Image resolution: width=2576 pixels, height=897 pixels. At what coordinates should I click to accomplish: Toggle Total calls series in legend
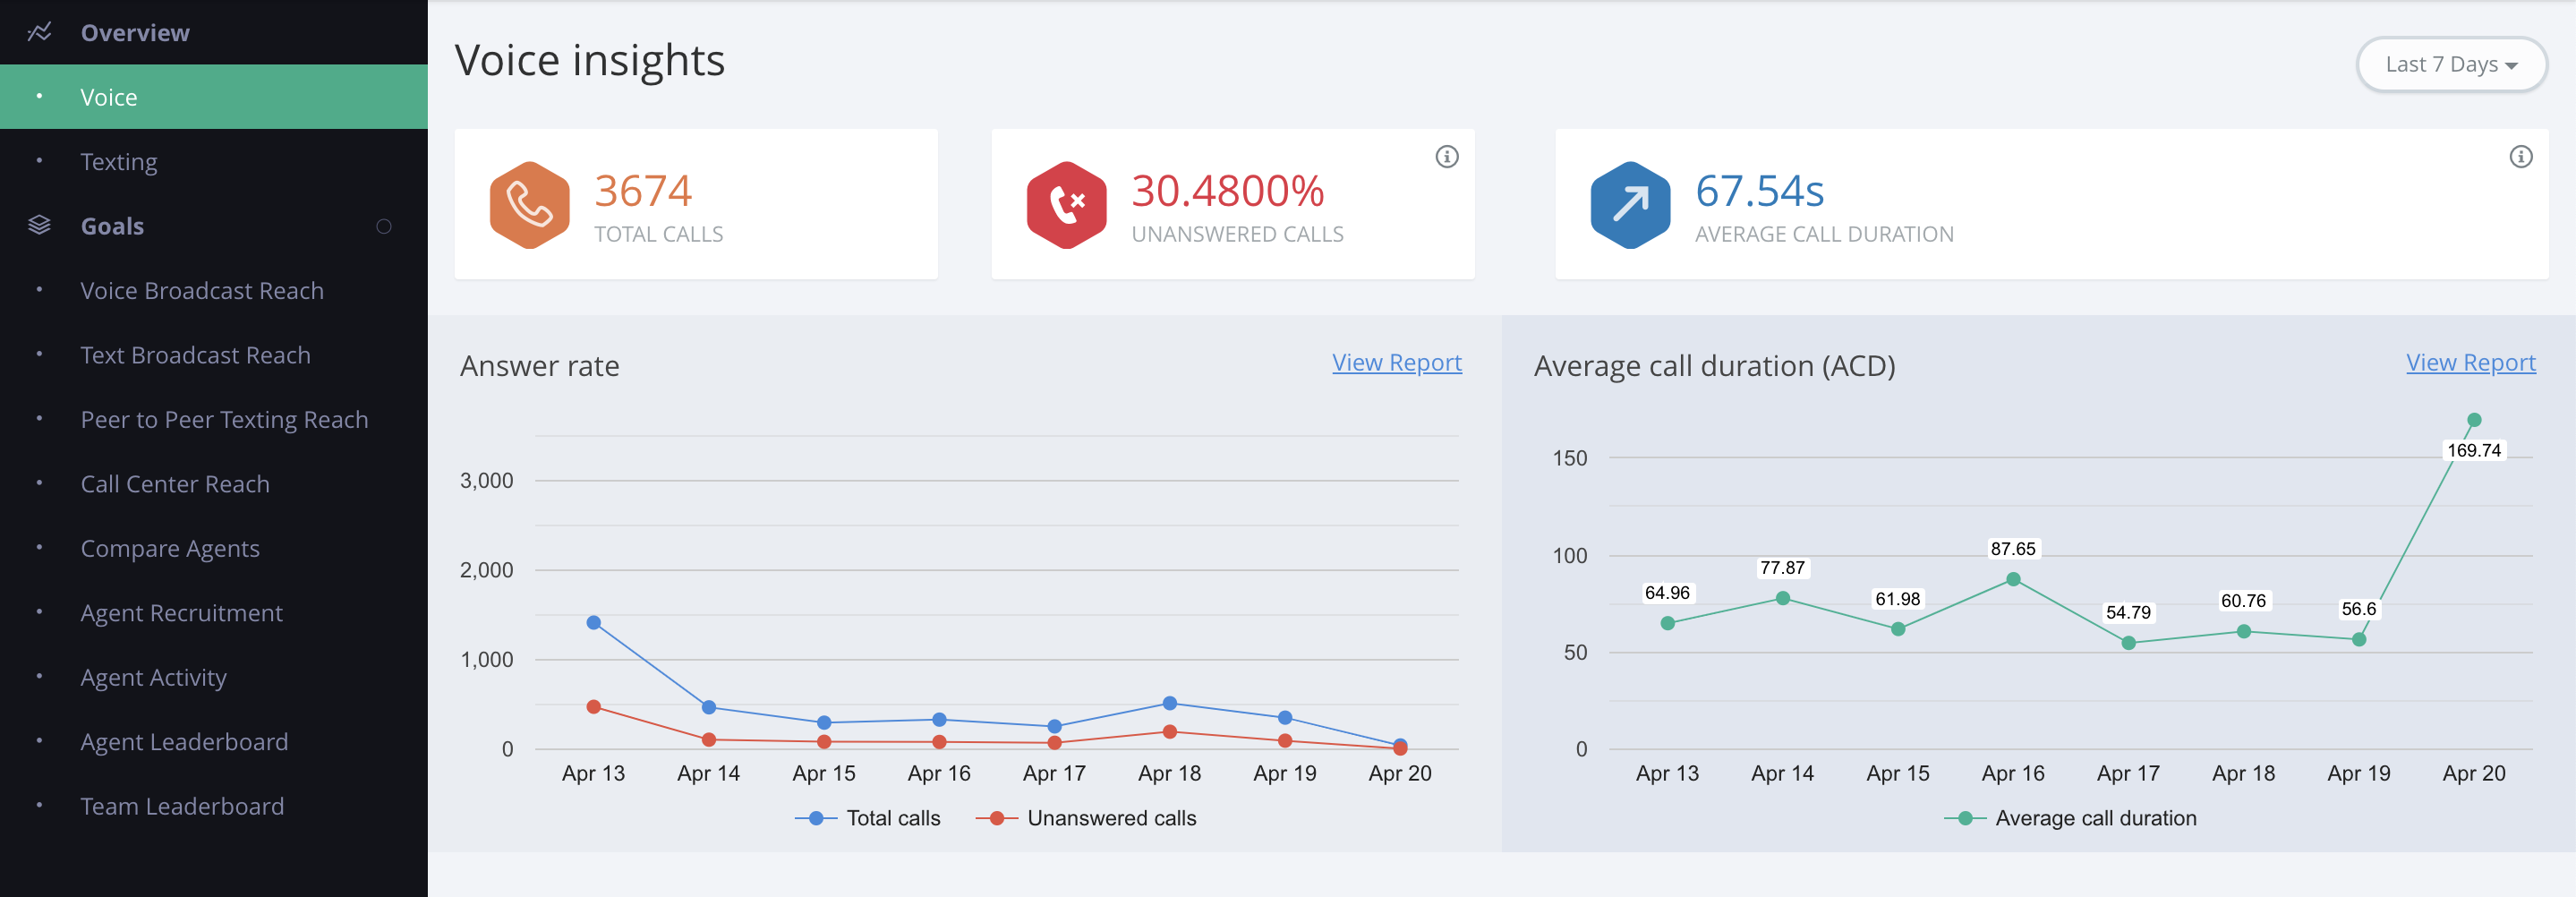pyautogui.click(x=867, y=818)
